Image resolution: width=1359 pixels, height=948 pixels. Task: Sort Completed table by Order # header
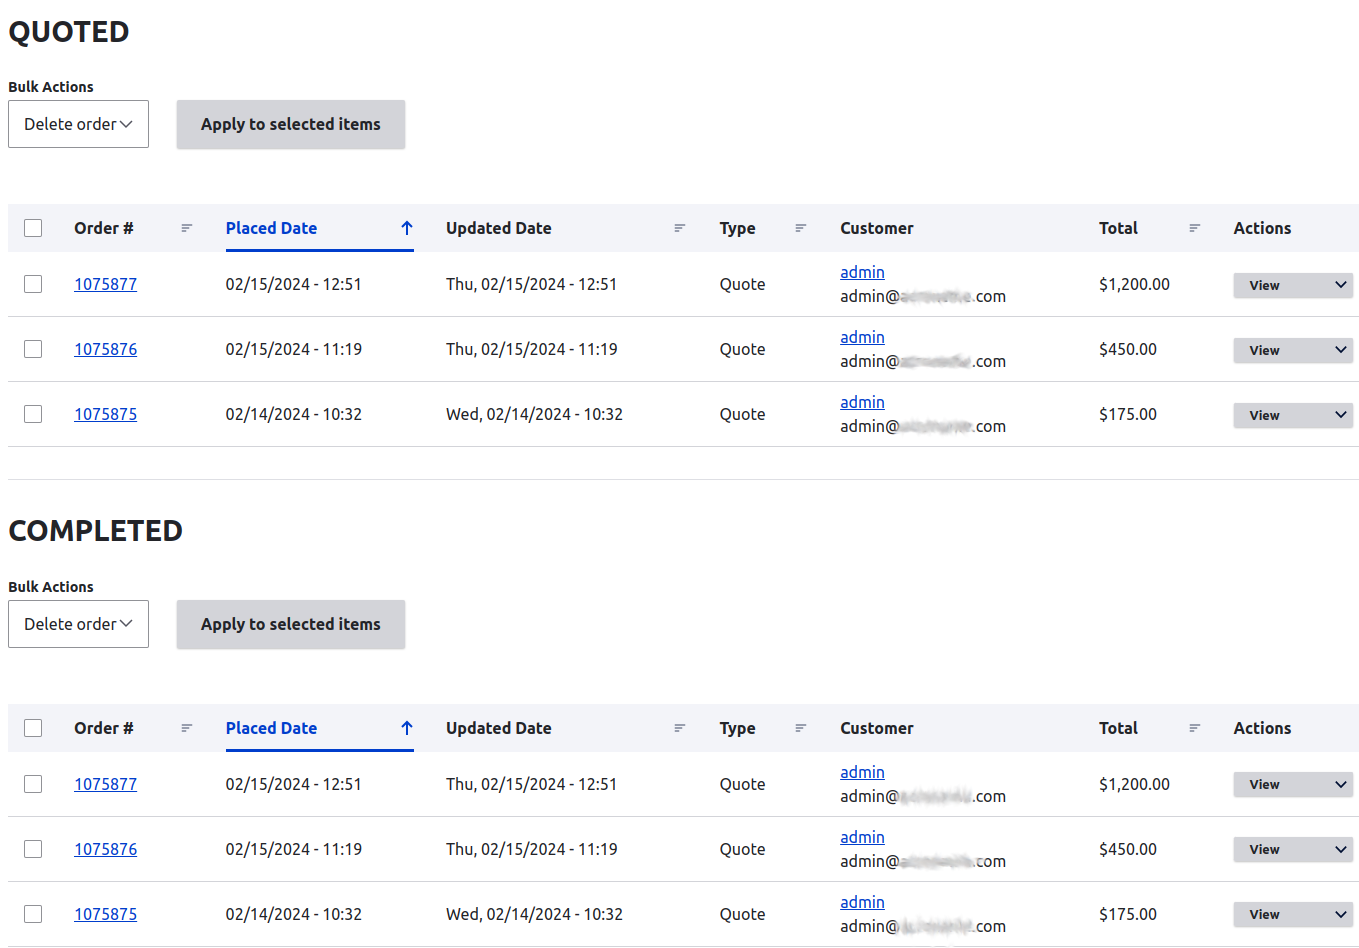(x=104, y=728)
